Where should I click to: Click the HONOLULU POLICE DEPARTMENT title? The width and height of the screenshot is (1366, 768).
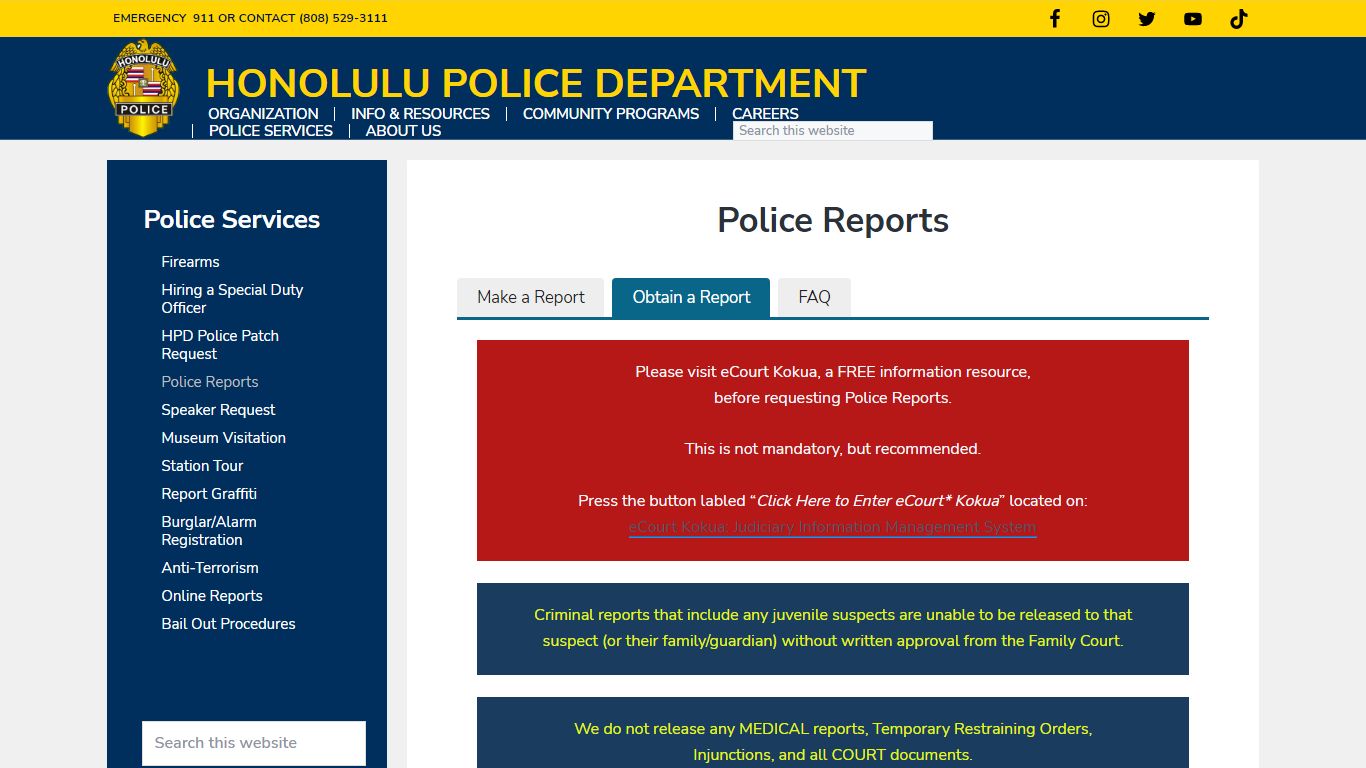coord(536,83)
